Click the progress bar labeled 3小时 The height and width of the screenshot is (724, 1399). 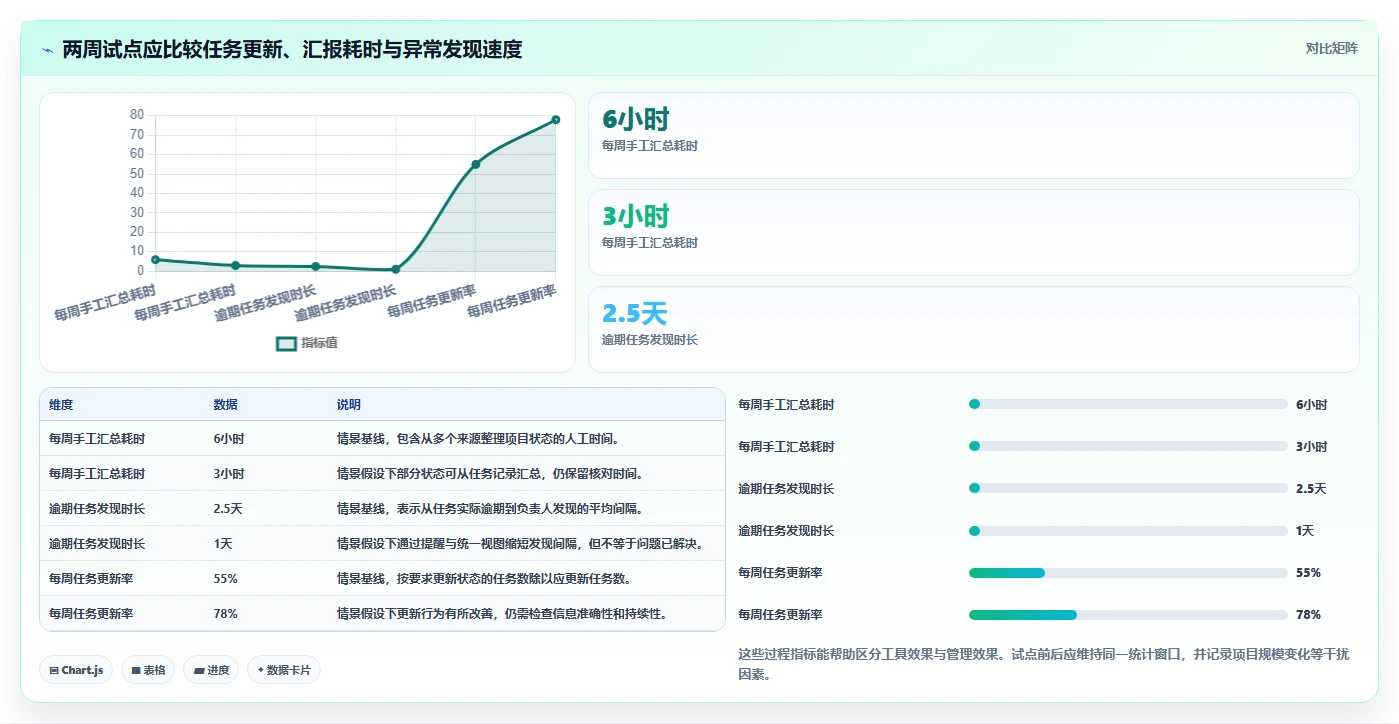(x=1128, y=447)
